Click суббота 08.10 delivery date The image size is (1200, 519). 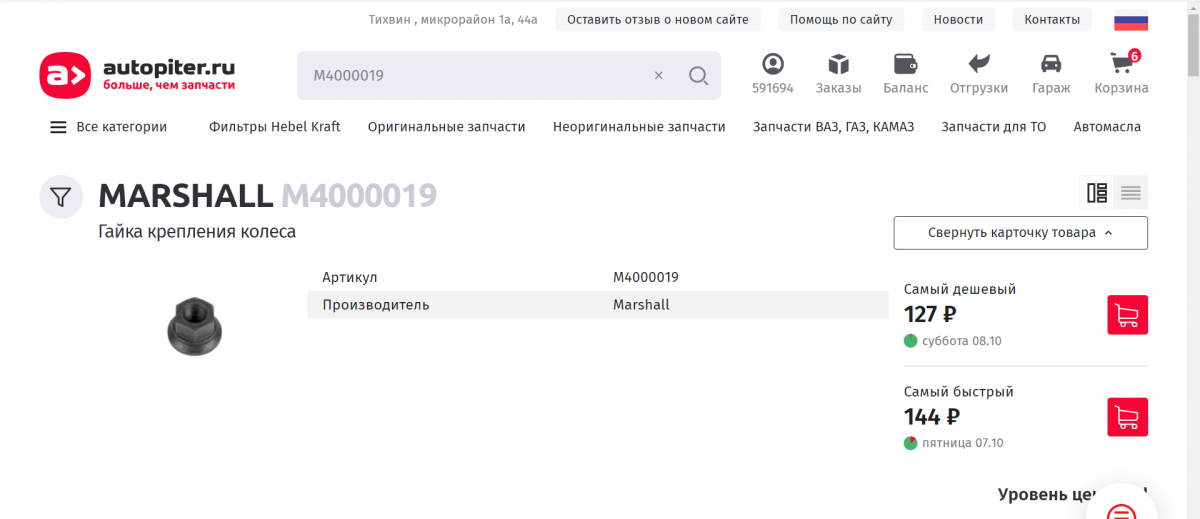pos(961,341)
